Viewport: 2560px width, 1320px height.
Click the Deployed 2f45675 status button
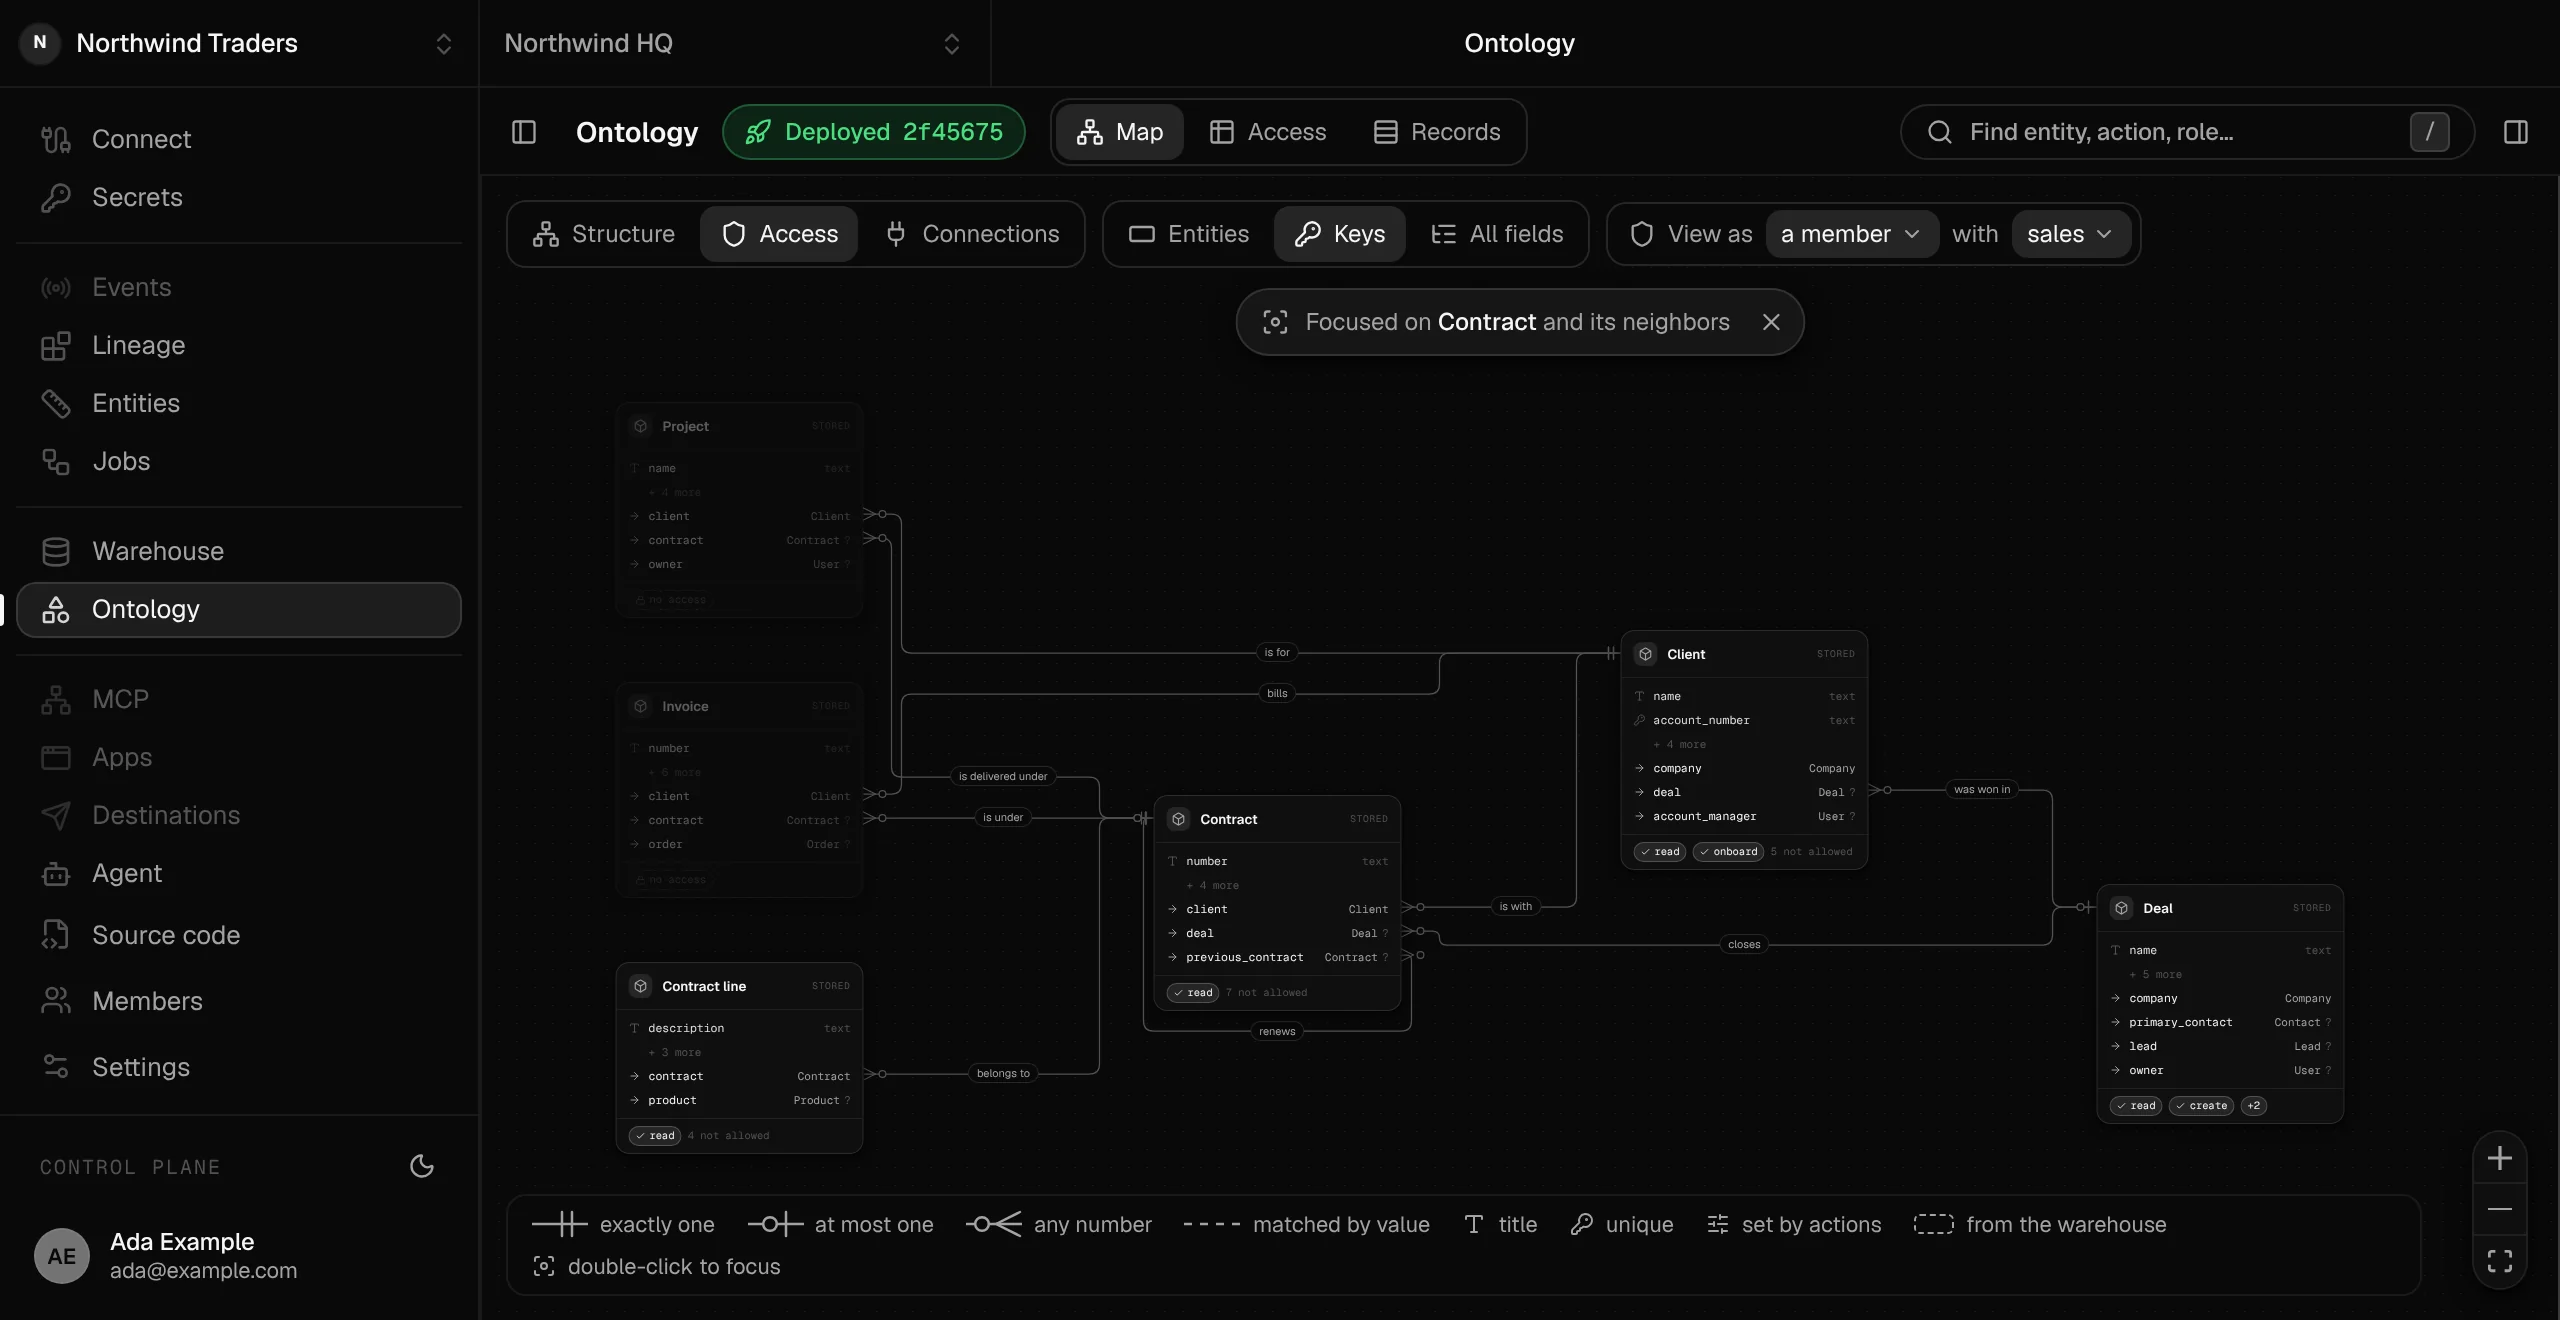[874, 132]
